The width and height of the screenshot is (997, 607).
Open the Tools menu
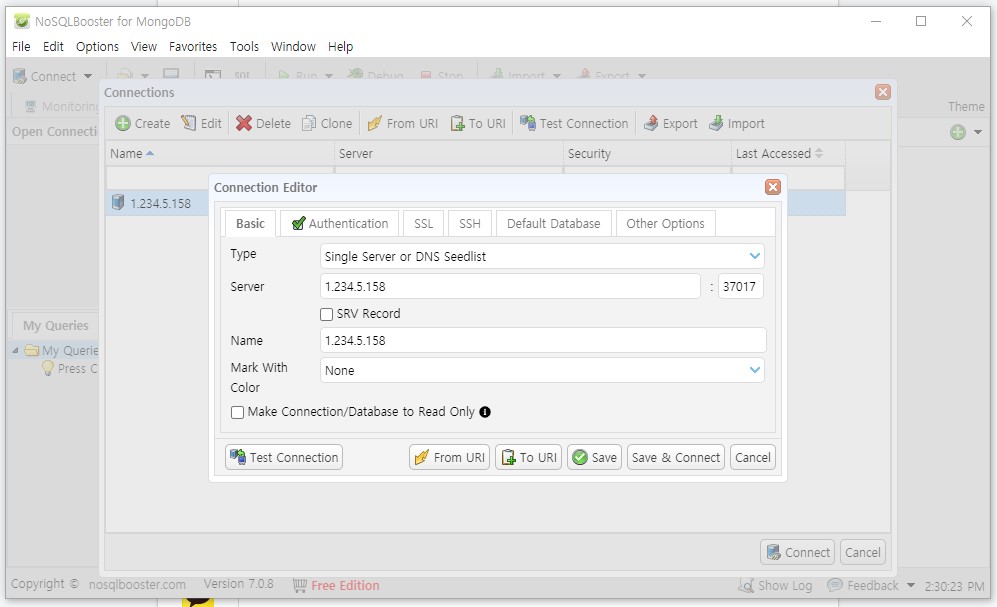(x=244, y=46)
